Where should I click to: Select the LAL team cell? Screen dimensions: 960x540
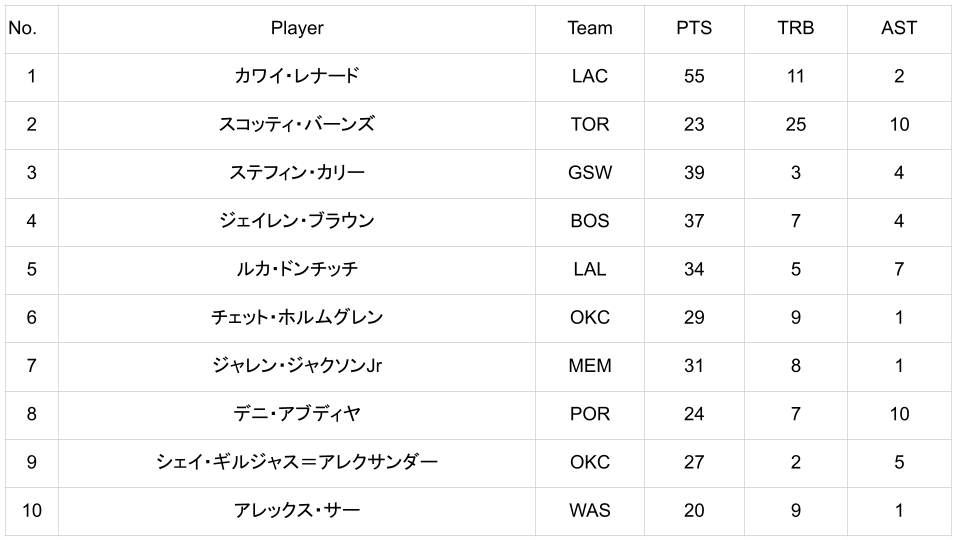pyautogui.click(x=590, y=269)
